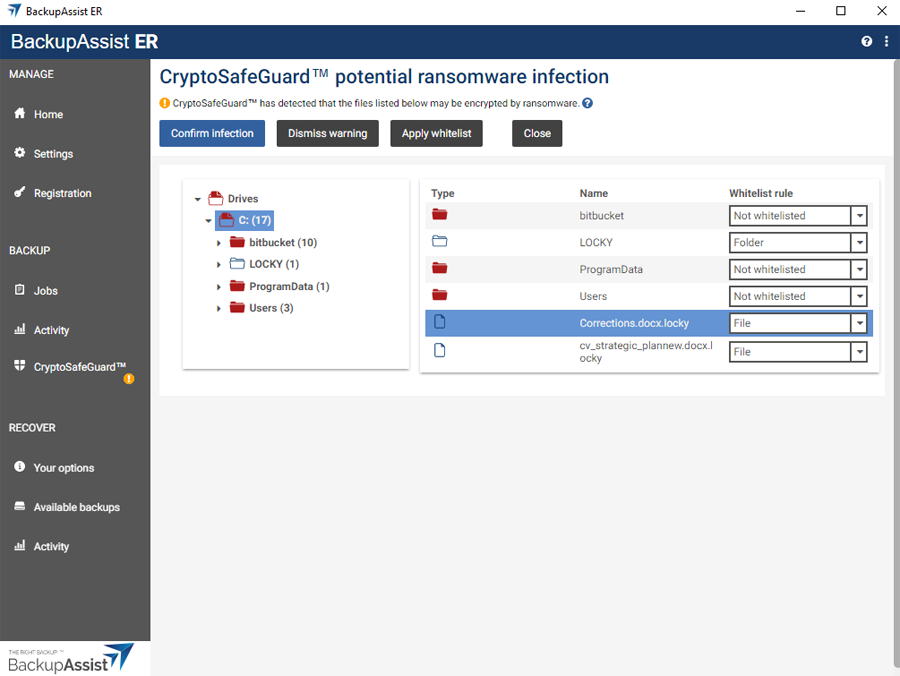Select the cv_strategic_plannew.docx.locky file name

click(646, 352)
